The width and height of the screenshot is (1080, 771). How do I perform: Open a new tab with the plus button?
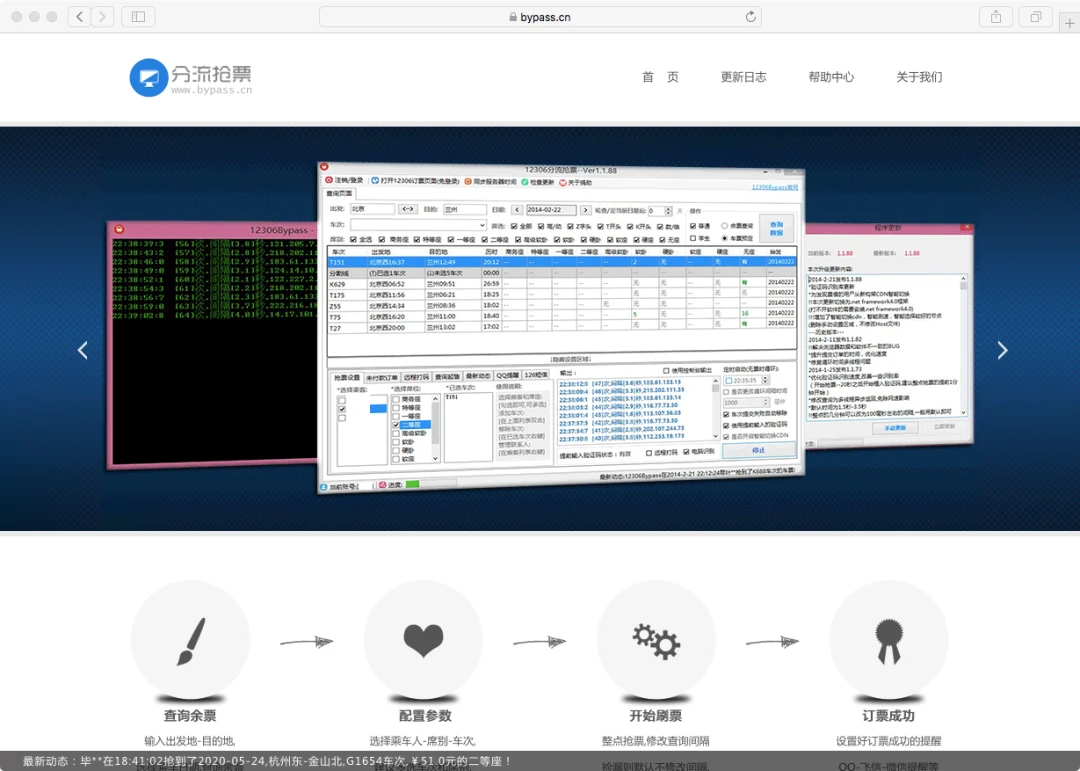[1070, 23]
